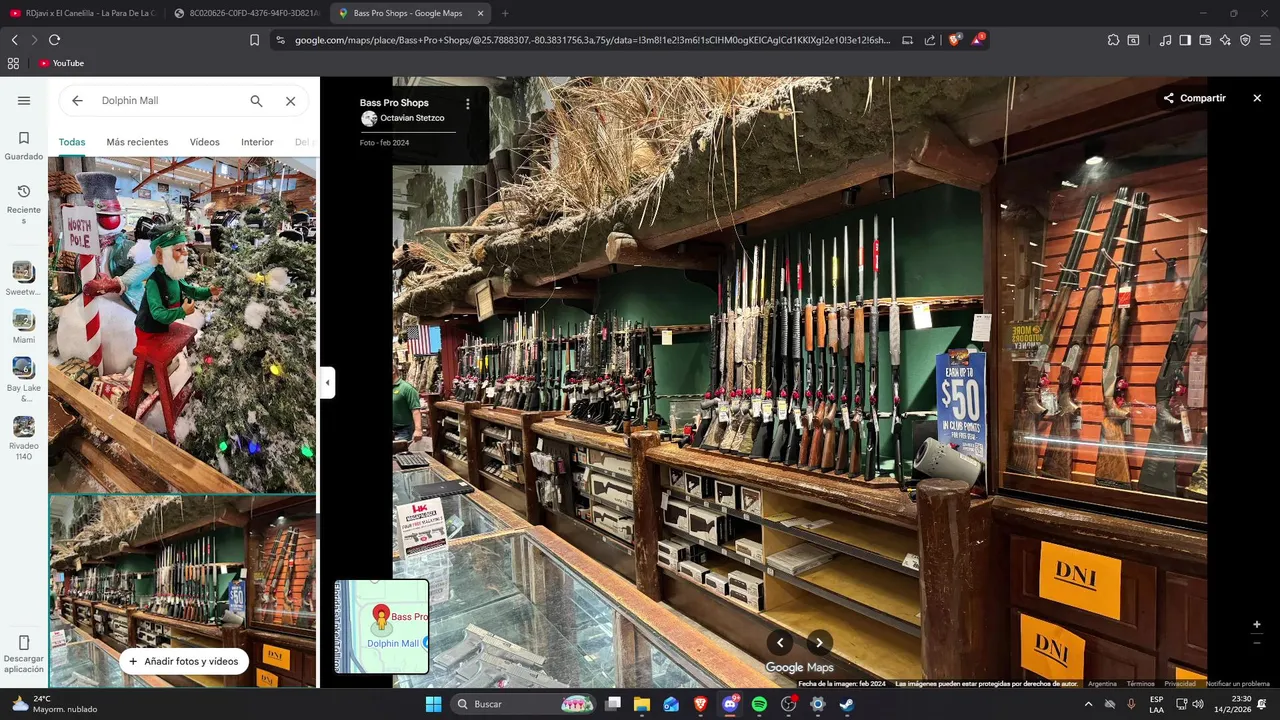1280x720 pixels.
Task: Click Descargar aplicación phone icon
Action: (24, 642)
